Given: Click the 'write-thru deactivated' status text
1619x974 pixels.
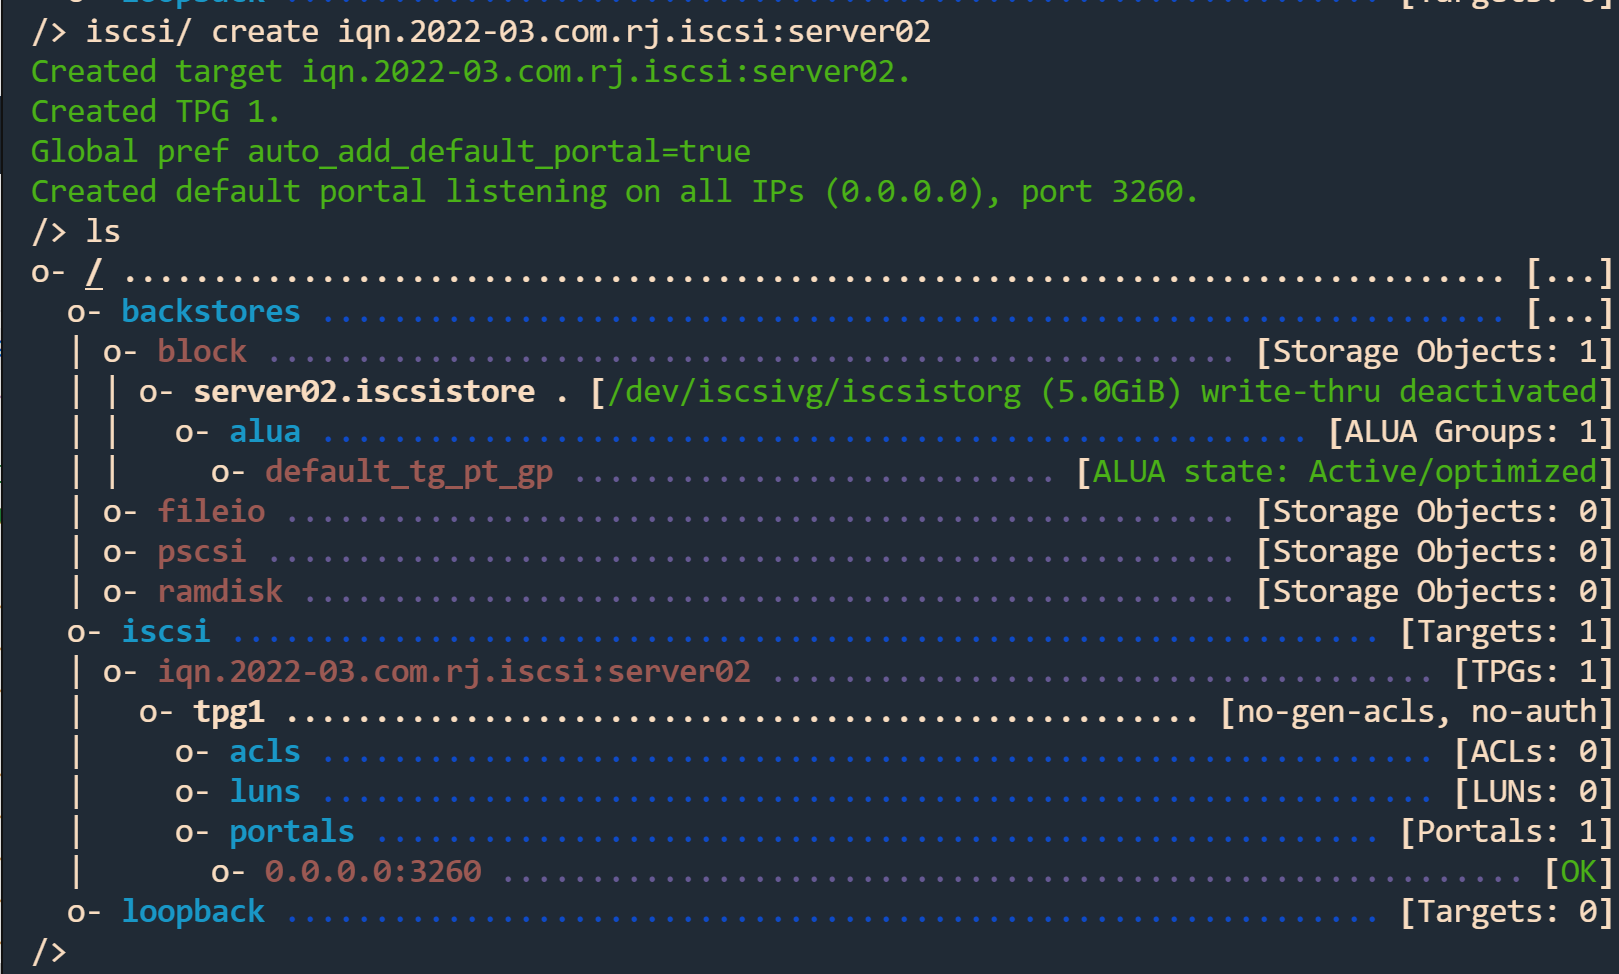Looking at the screenshot, I should [1399, 392].
